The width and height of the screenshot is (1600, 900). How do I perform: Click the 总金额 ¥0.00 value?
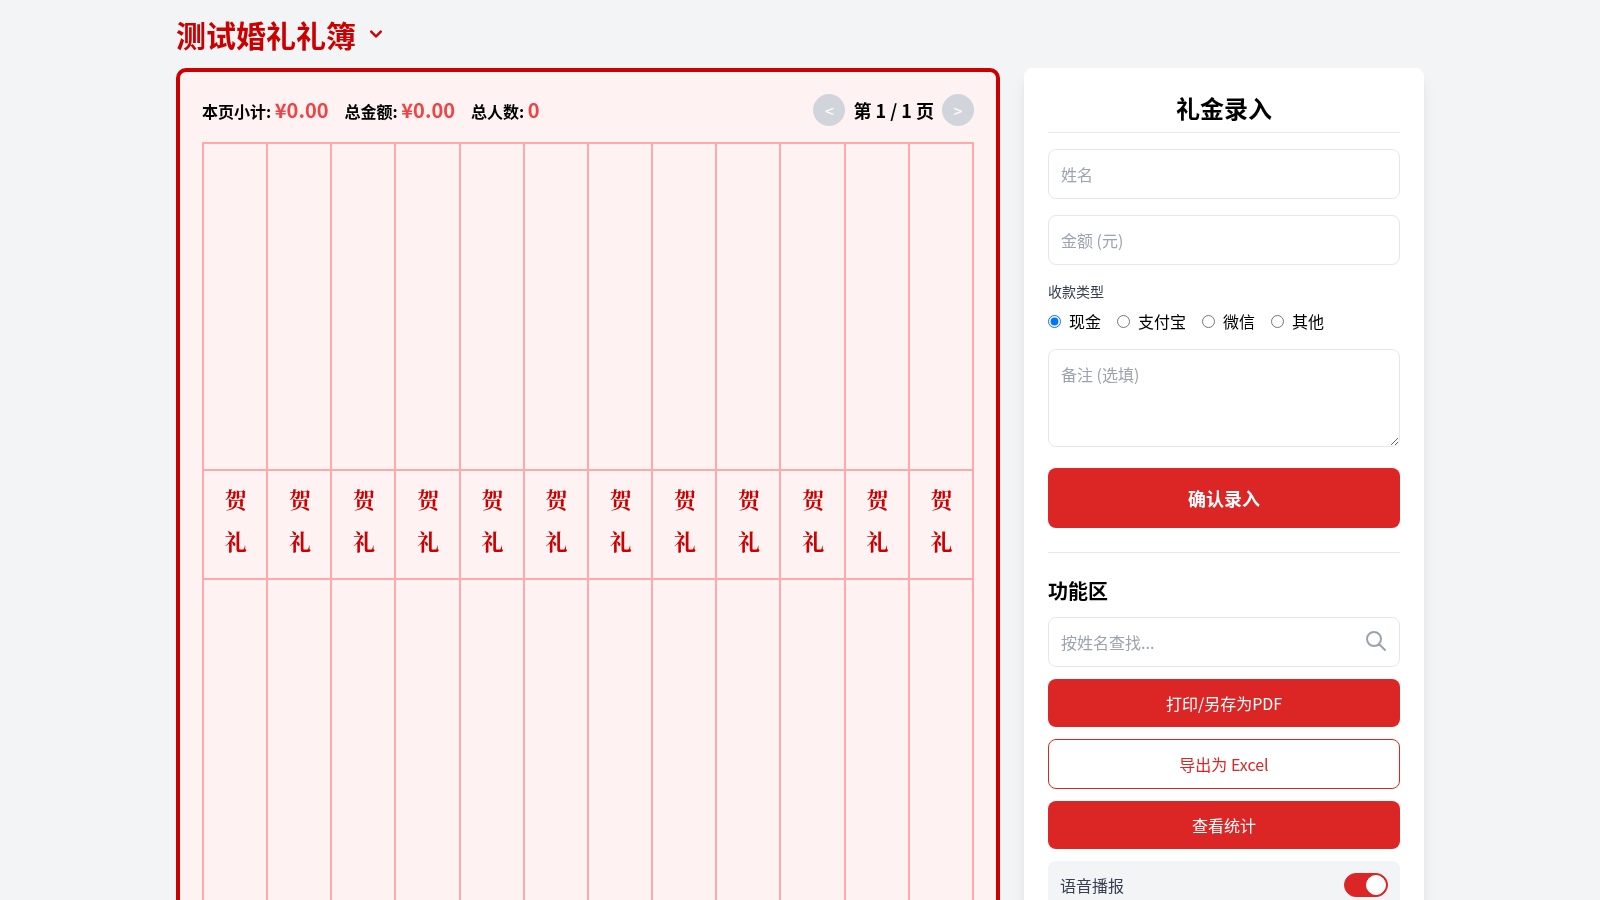click(428, 111)
